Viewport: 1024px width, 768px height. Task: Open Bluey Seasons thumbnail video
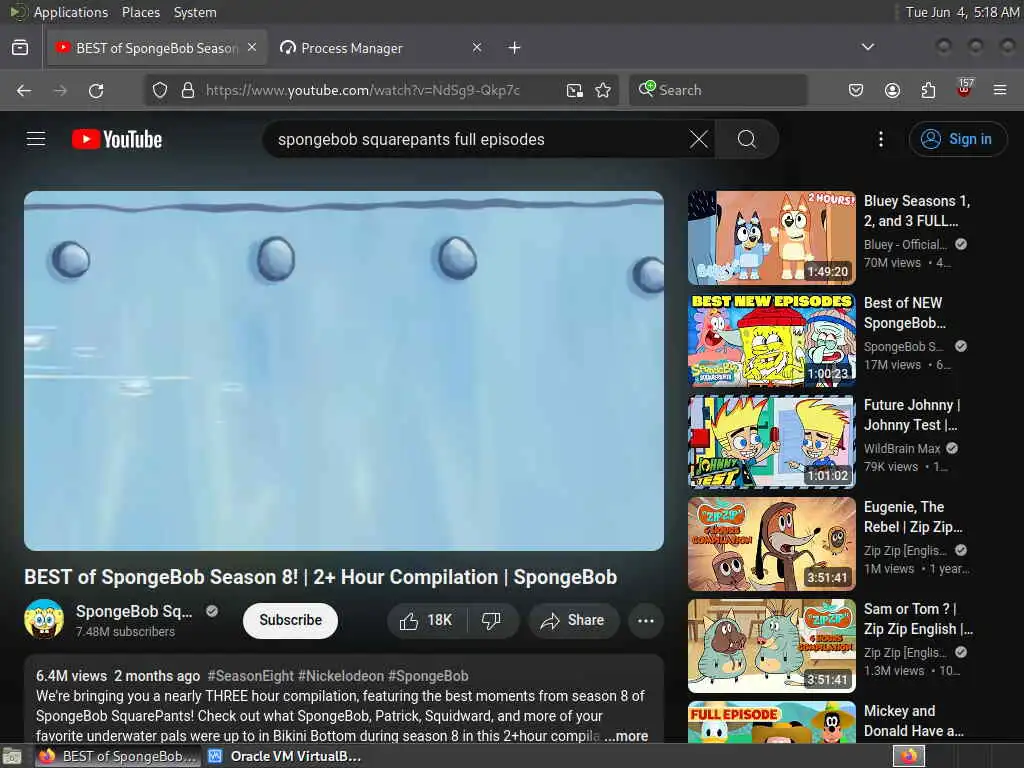(772, 238)
